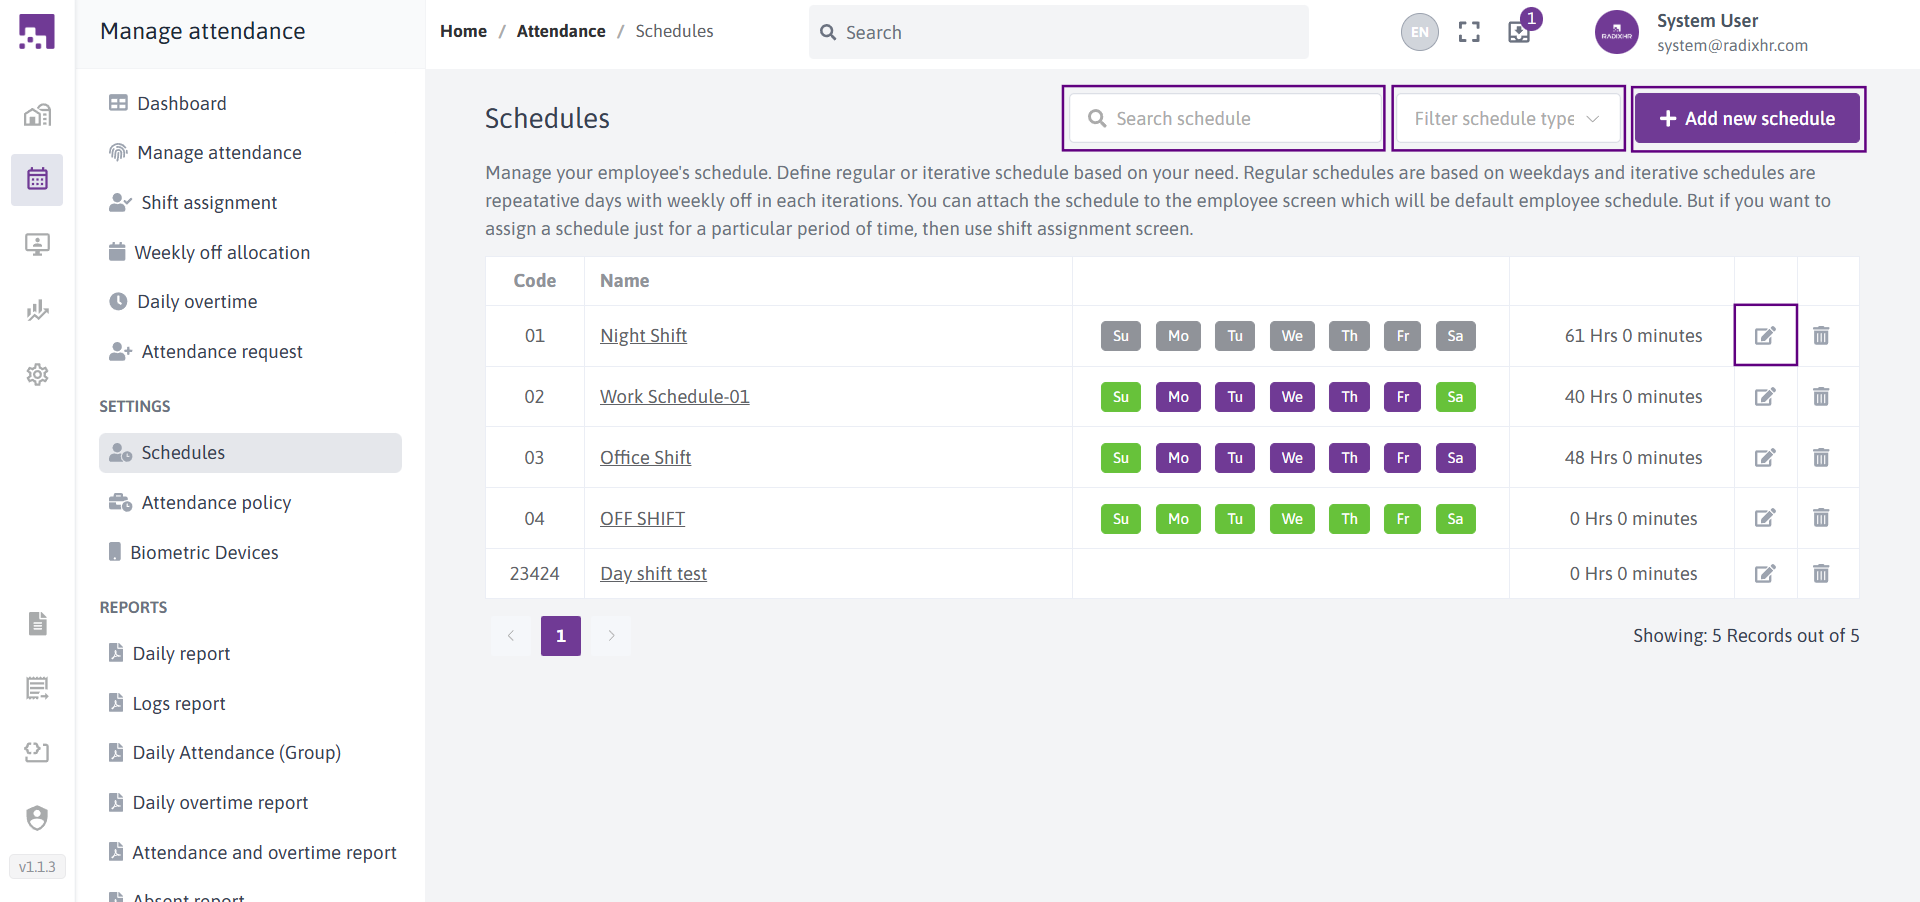The height and width of the screenshot is (902, 1920).
Task: Toggle fullscreen mode icon in header
Action: [x=1469, y=32]
